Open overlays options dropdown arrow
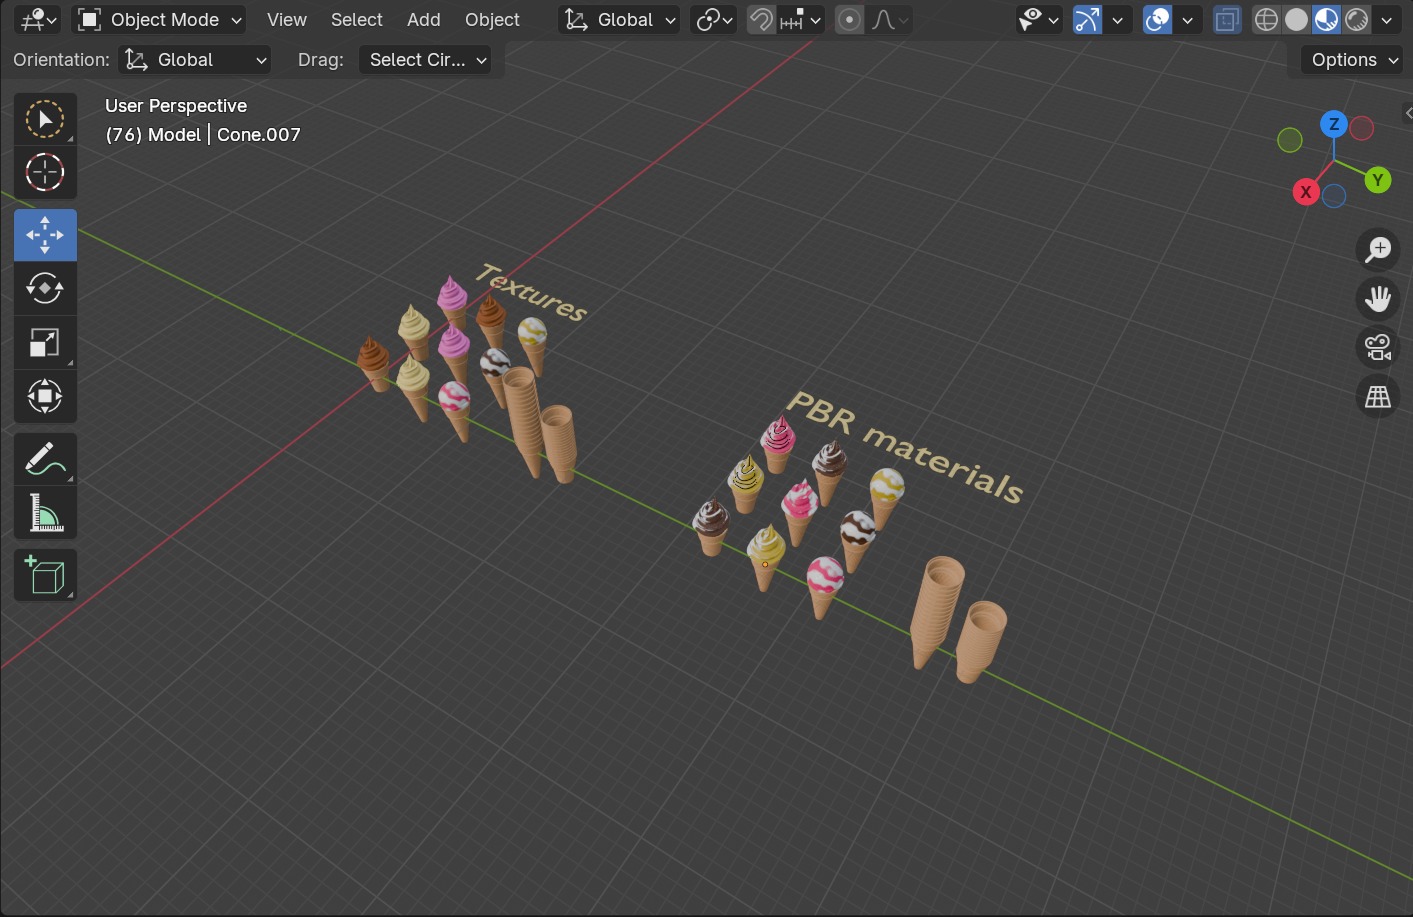This screenshot has width=1413, height=917. pyautogui.click(x=1188, y=20)
